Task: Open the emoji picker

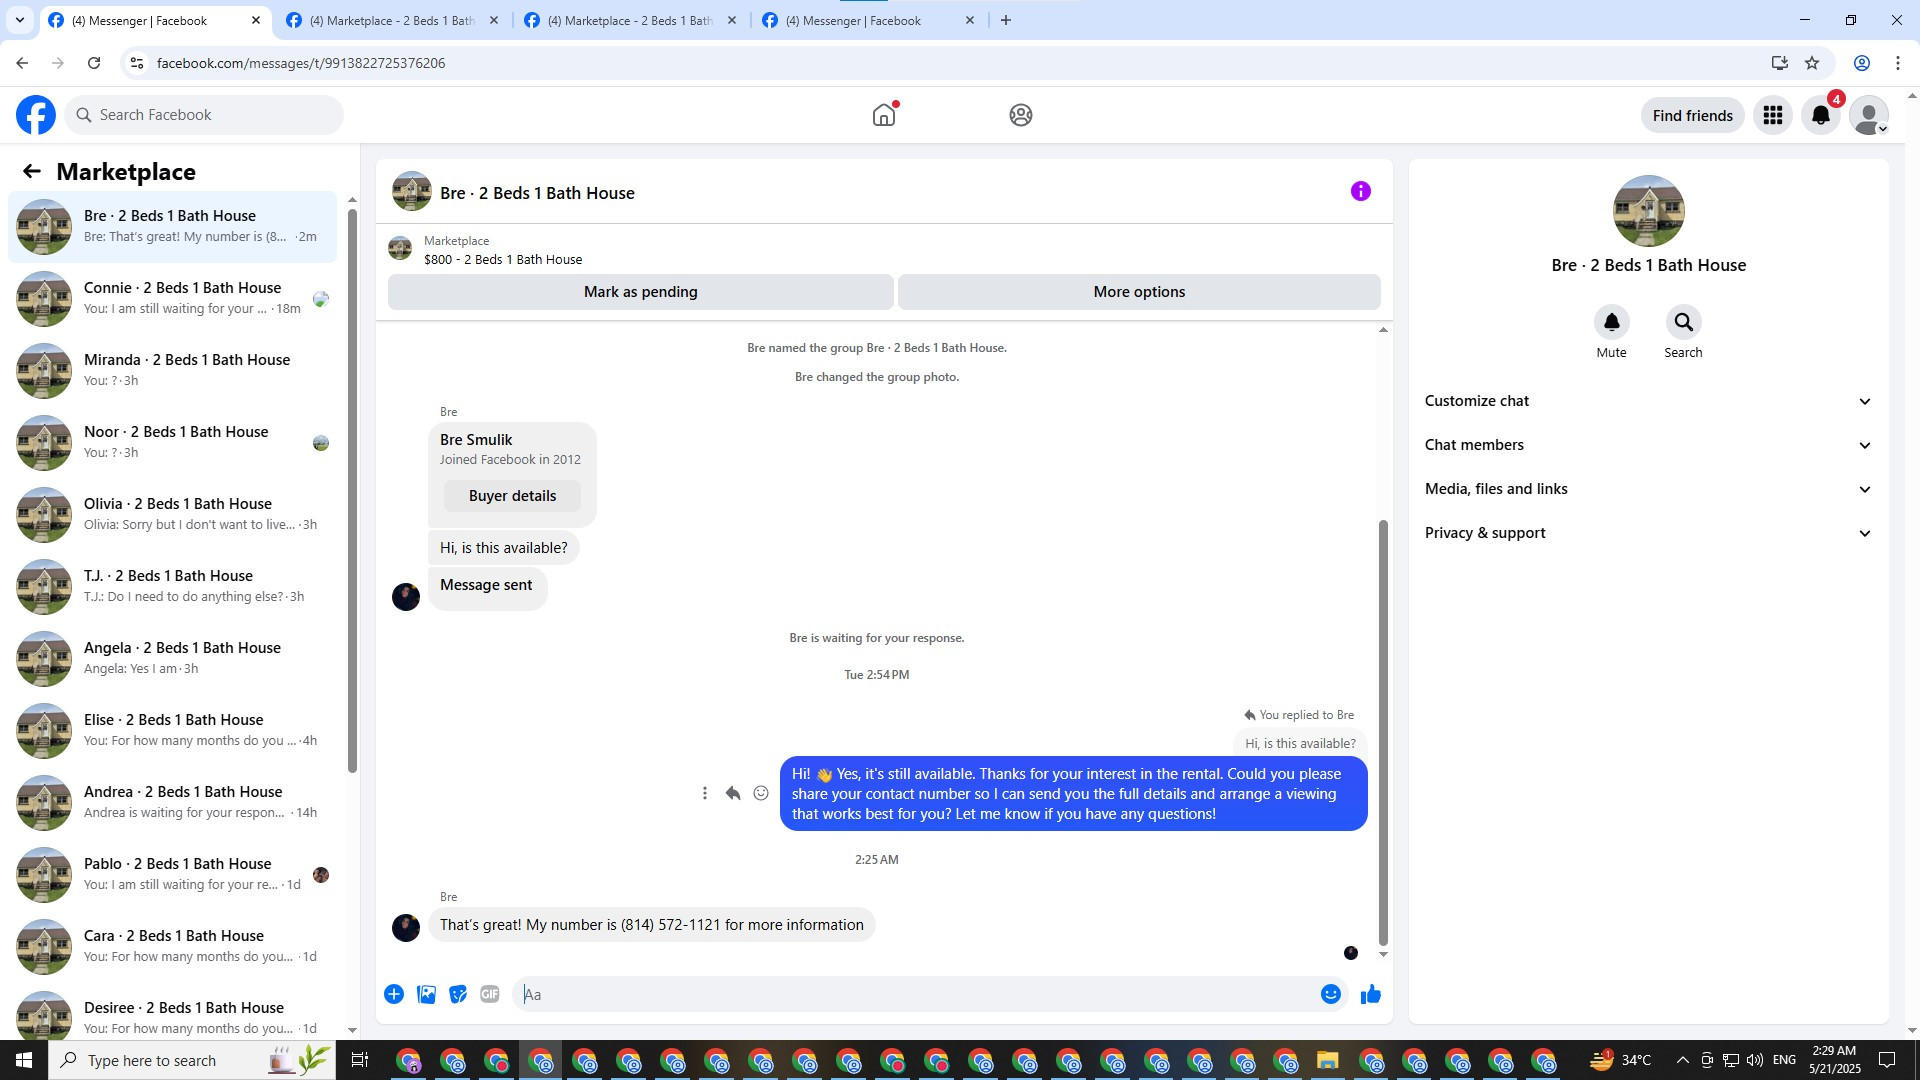Action: (x=1331, y=994)
